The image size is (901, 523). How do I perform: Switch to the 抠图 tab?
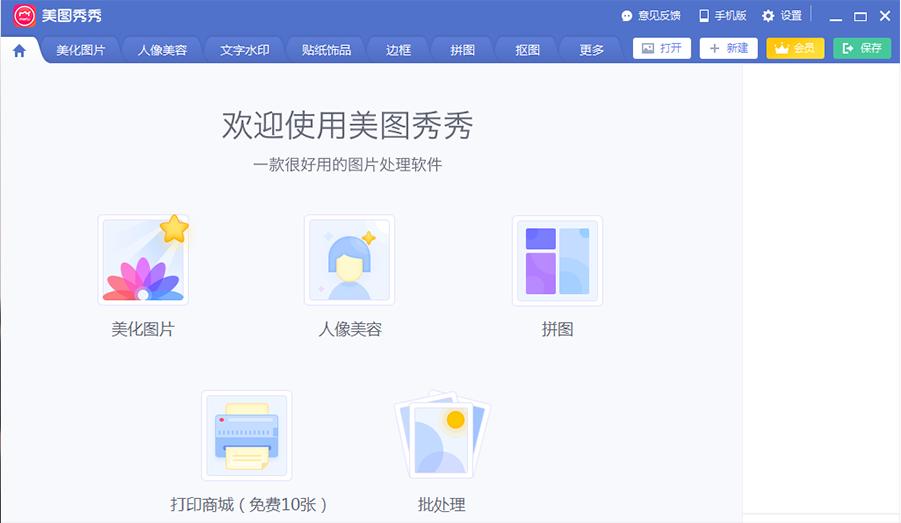coord(527,50)
